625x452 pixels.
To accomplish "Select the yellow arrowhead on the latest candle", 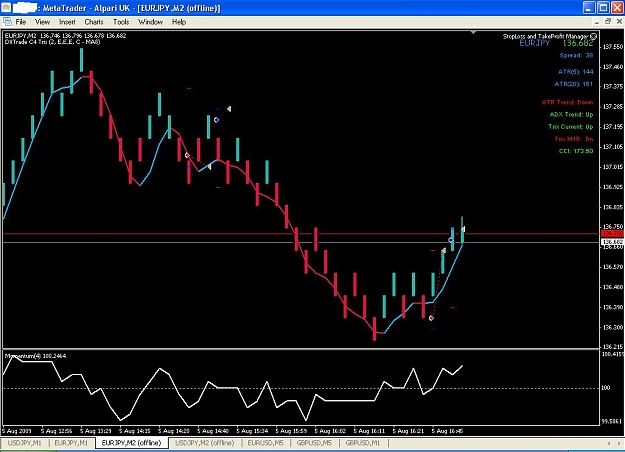I will (463, 229).
